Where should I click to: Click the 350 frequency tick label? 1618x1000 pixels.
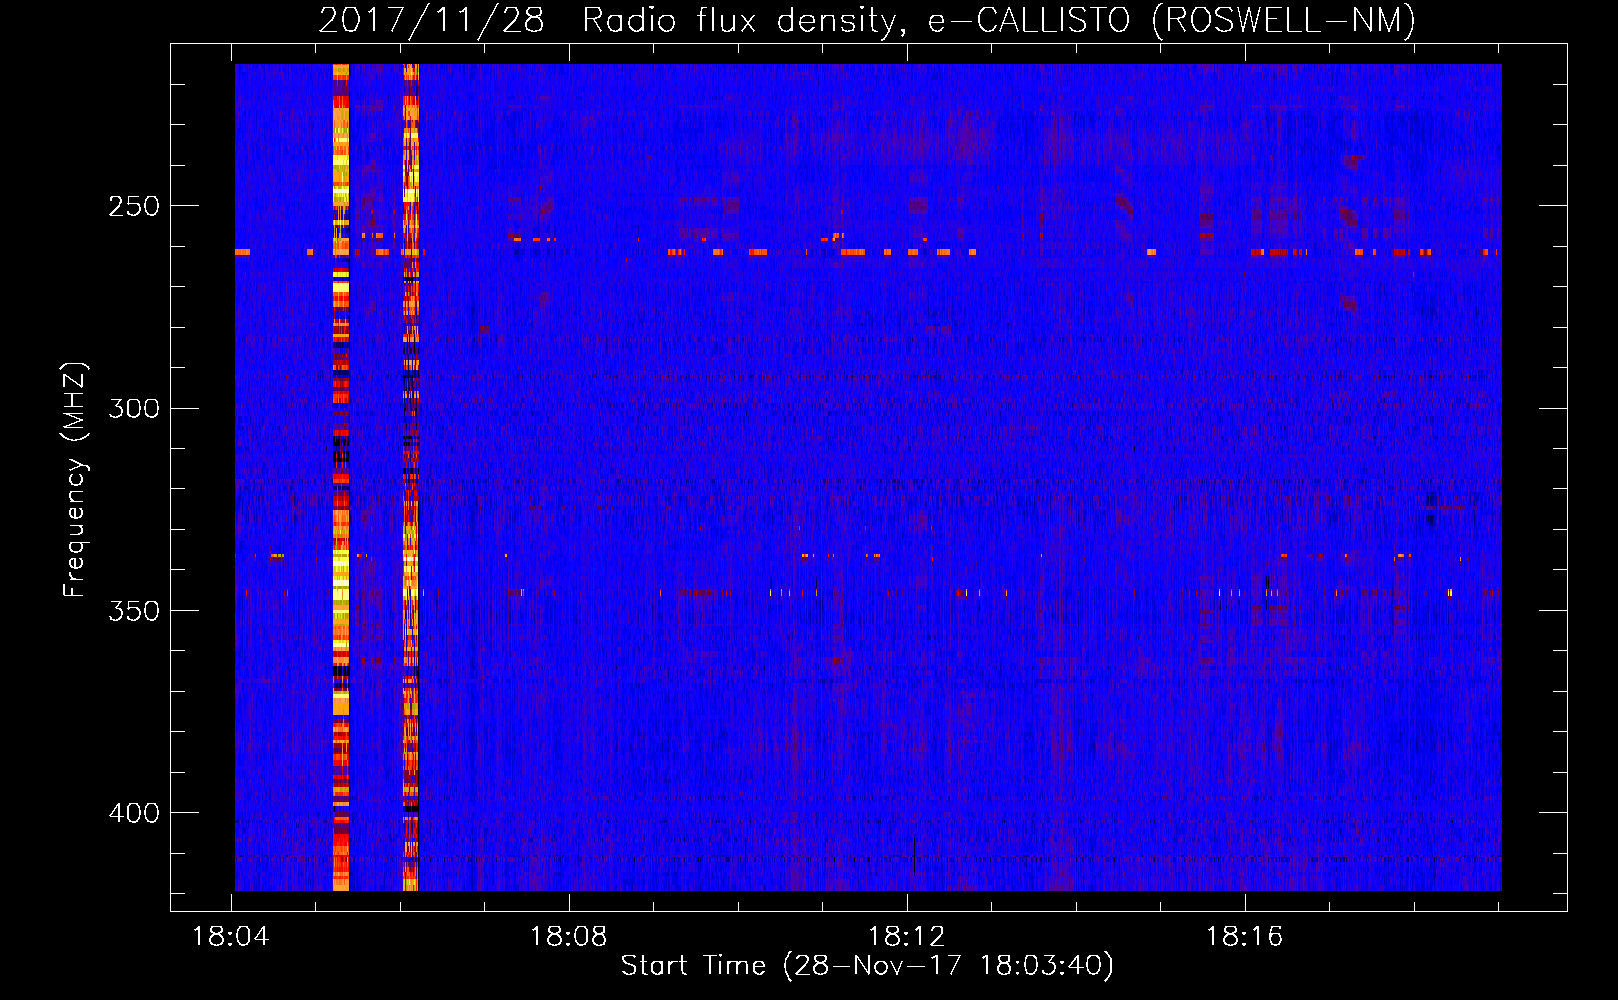[134, 610]
